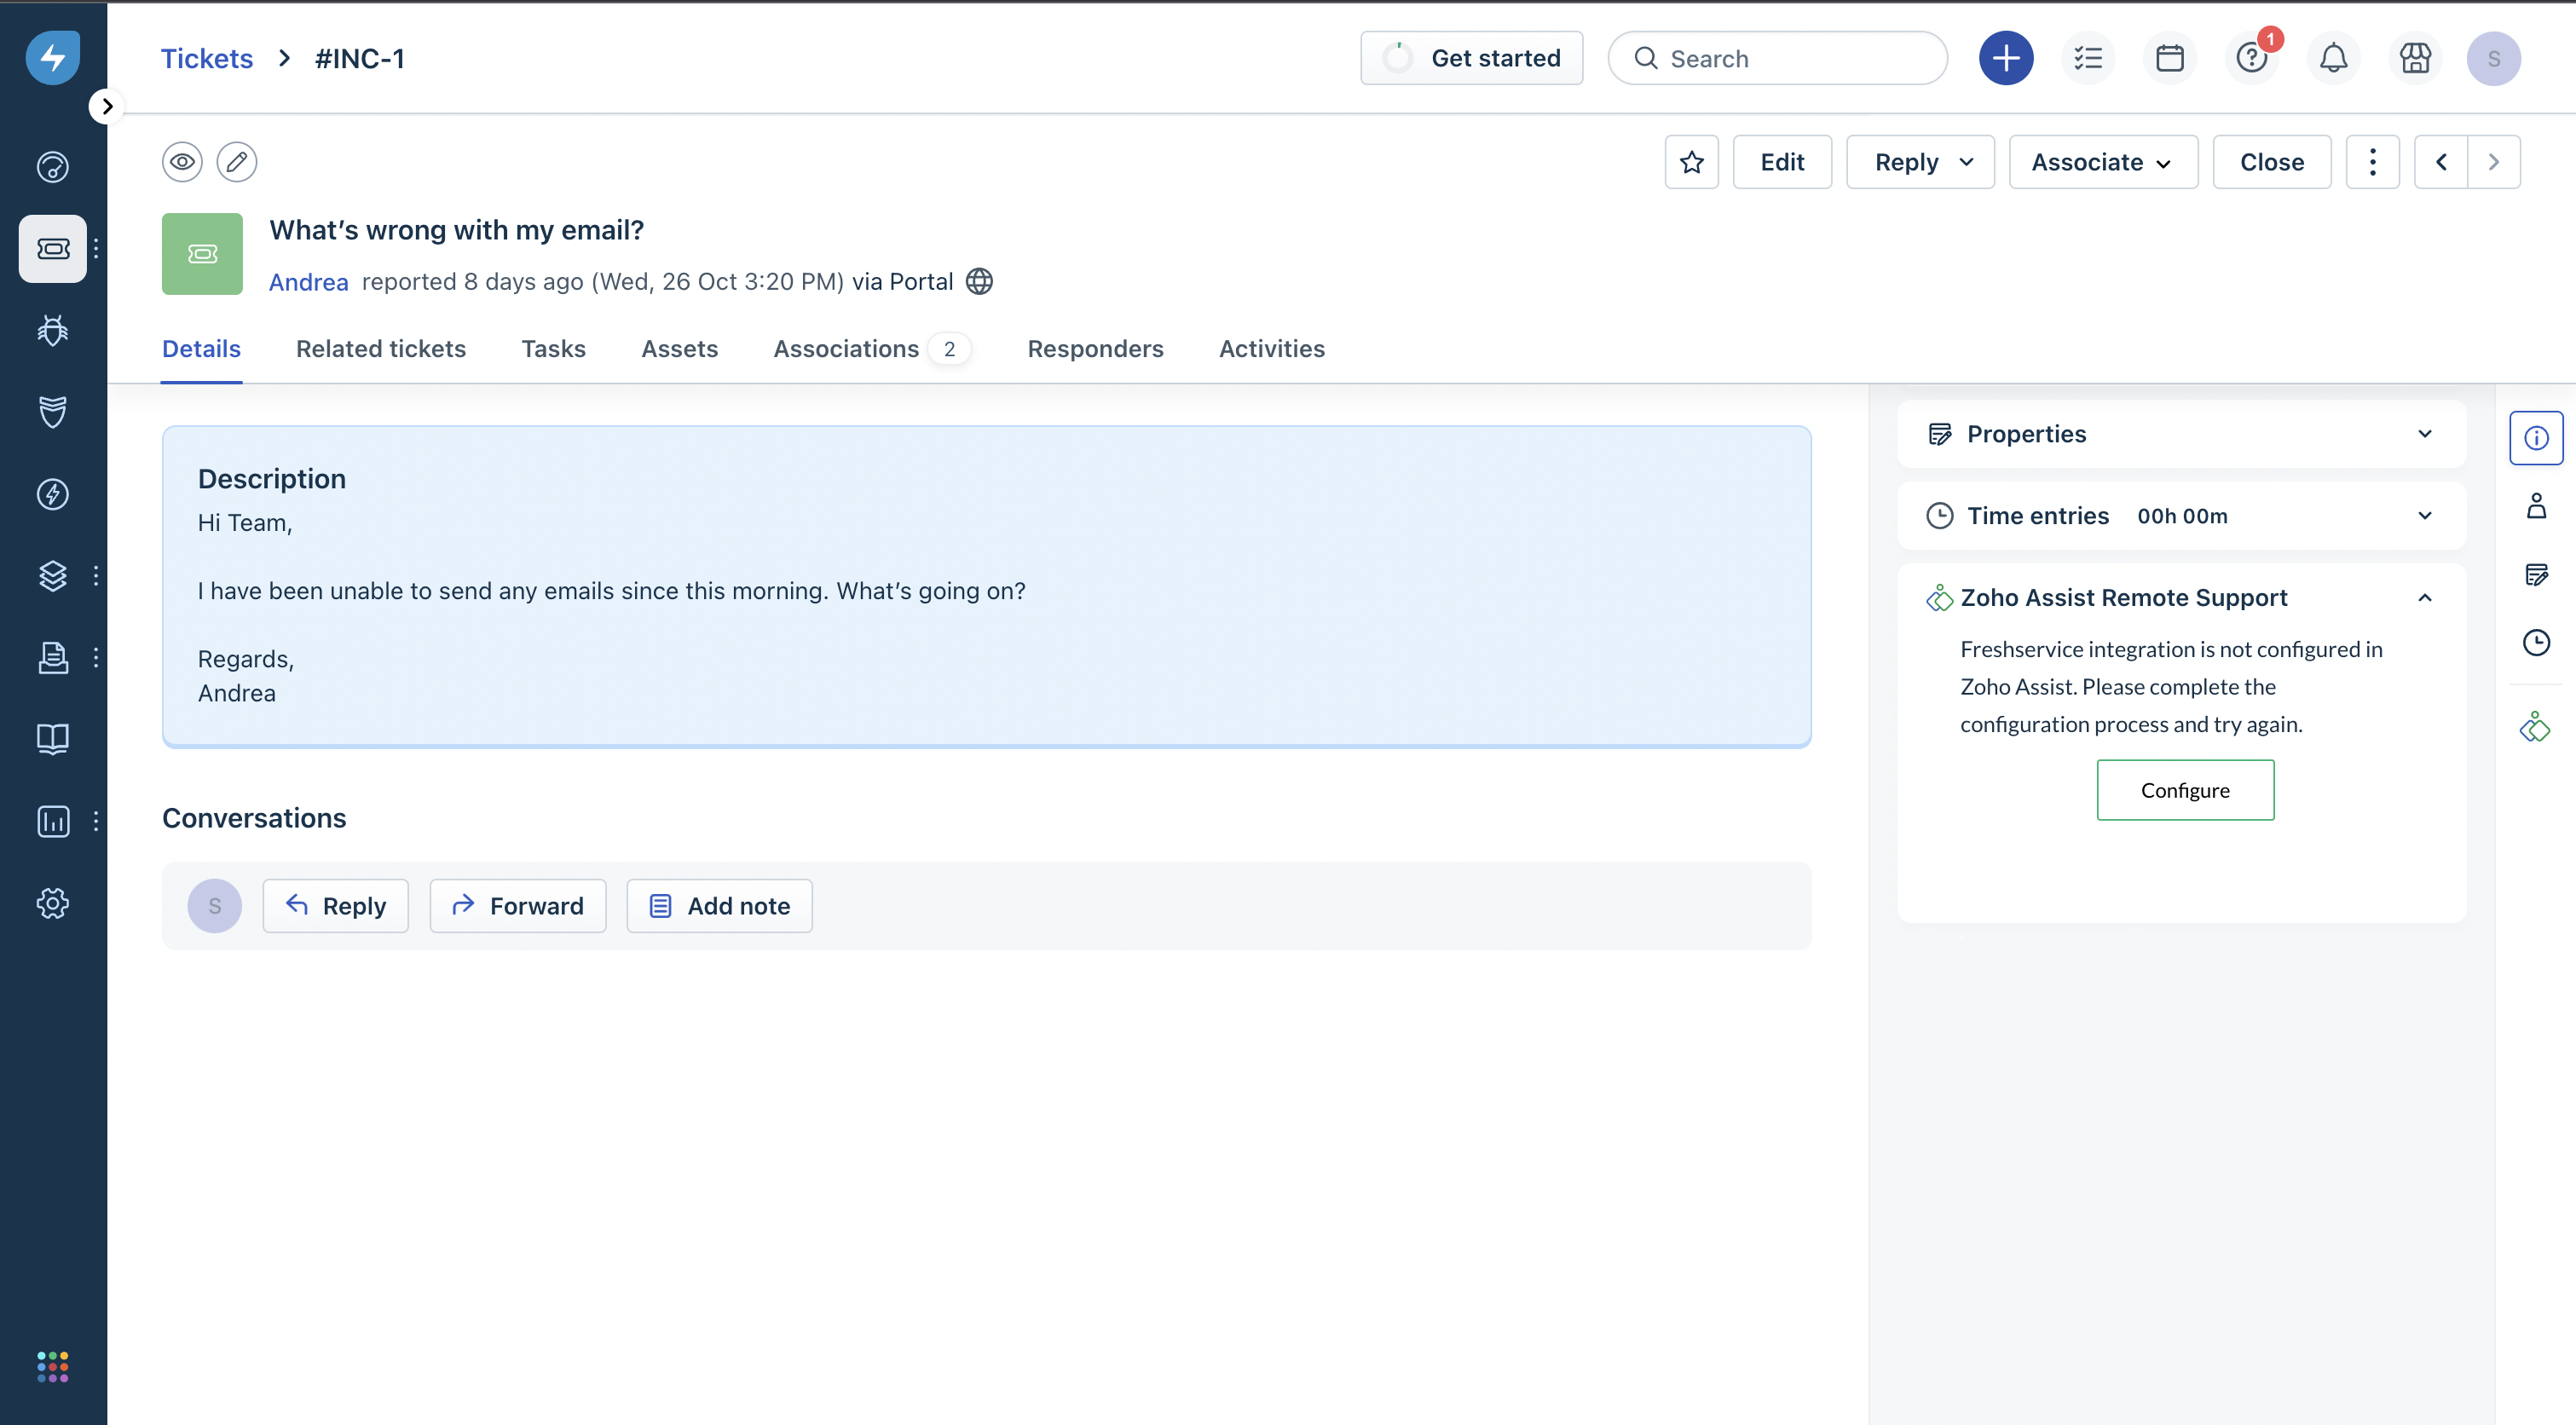
Task: Expand the sidebar with the arrow toggle
Action: coord(107,106)
